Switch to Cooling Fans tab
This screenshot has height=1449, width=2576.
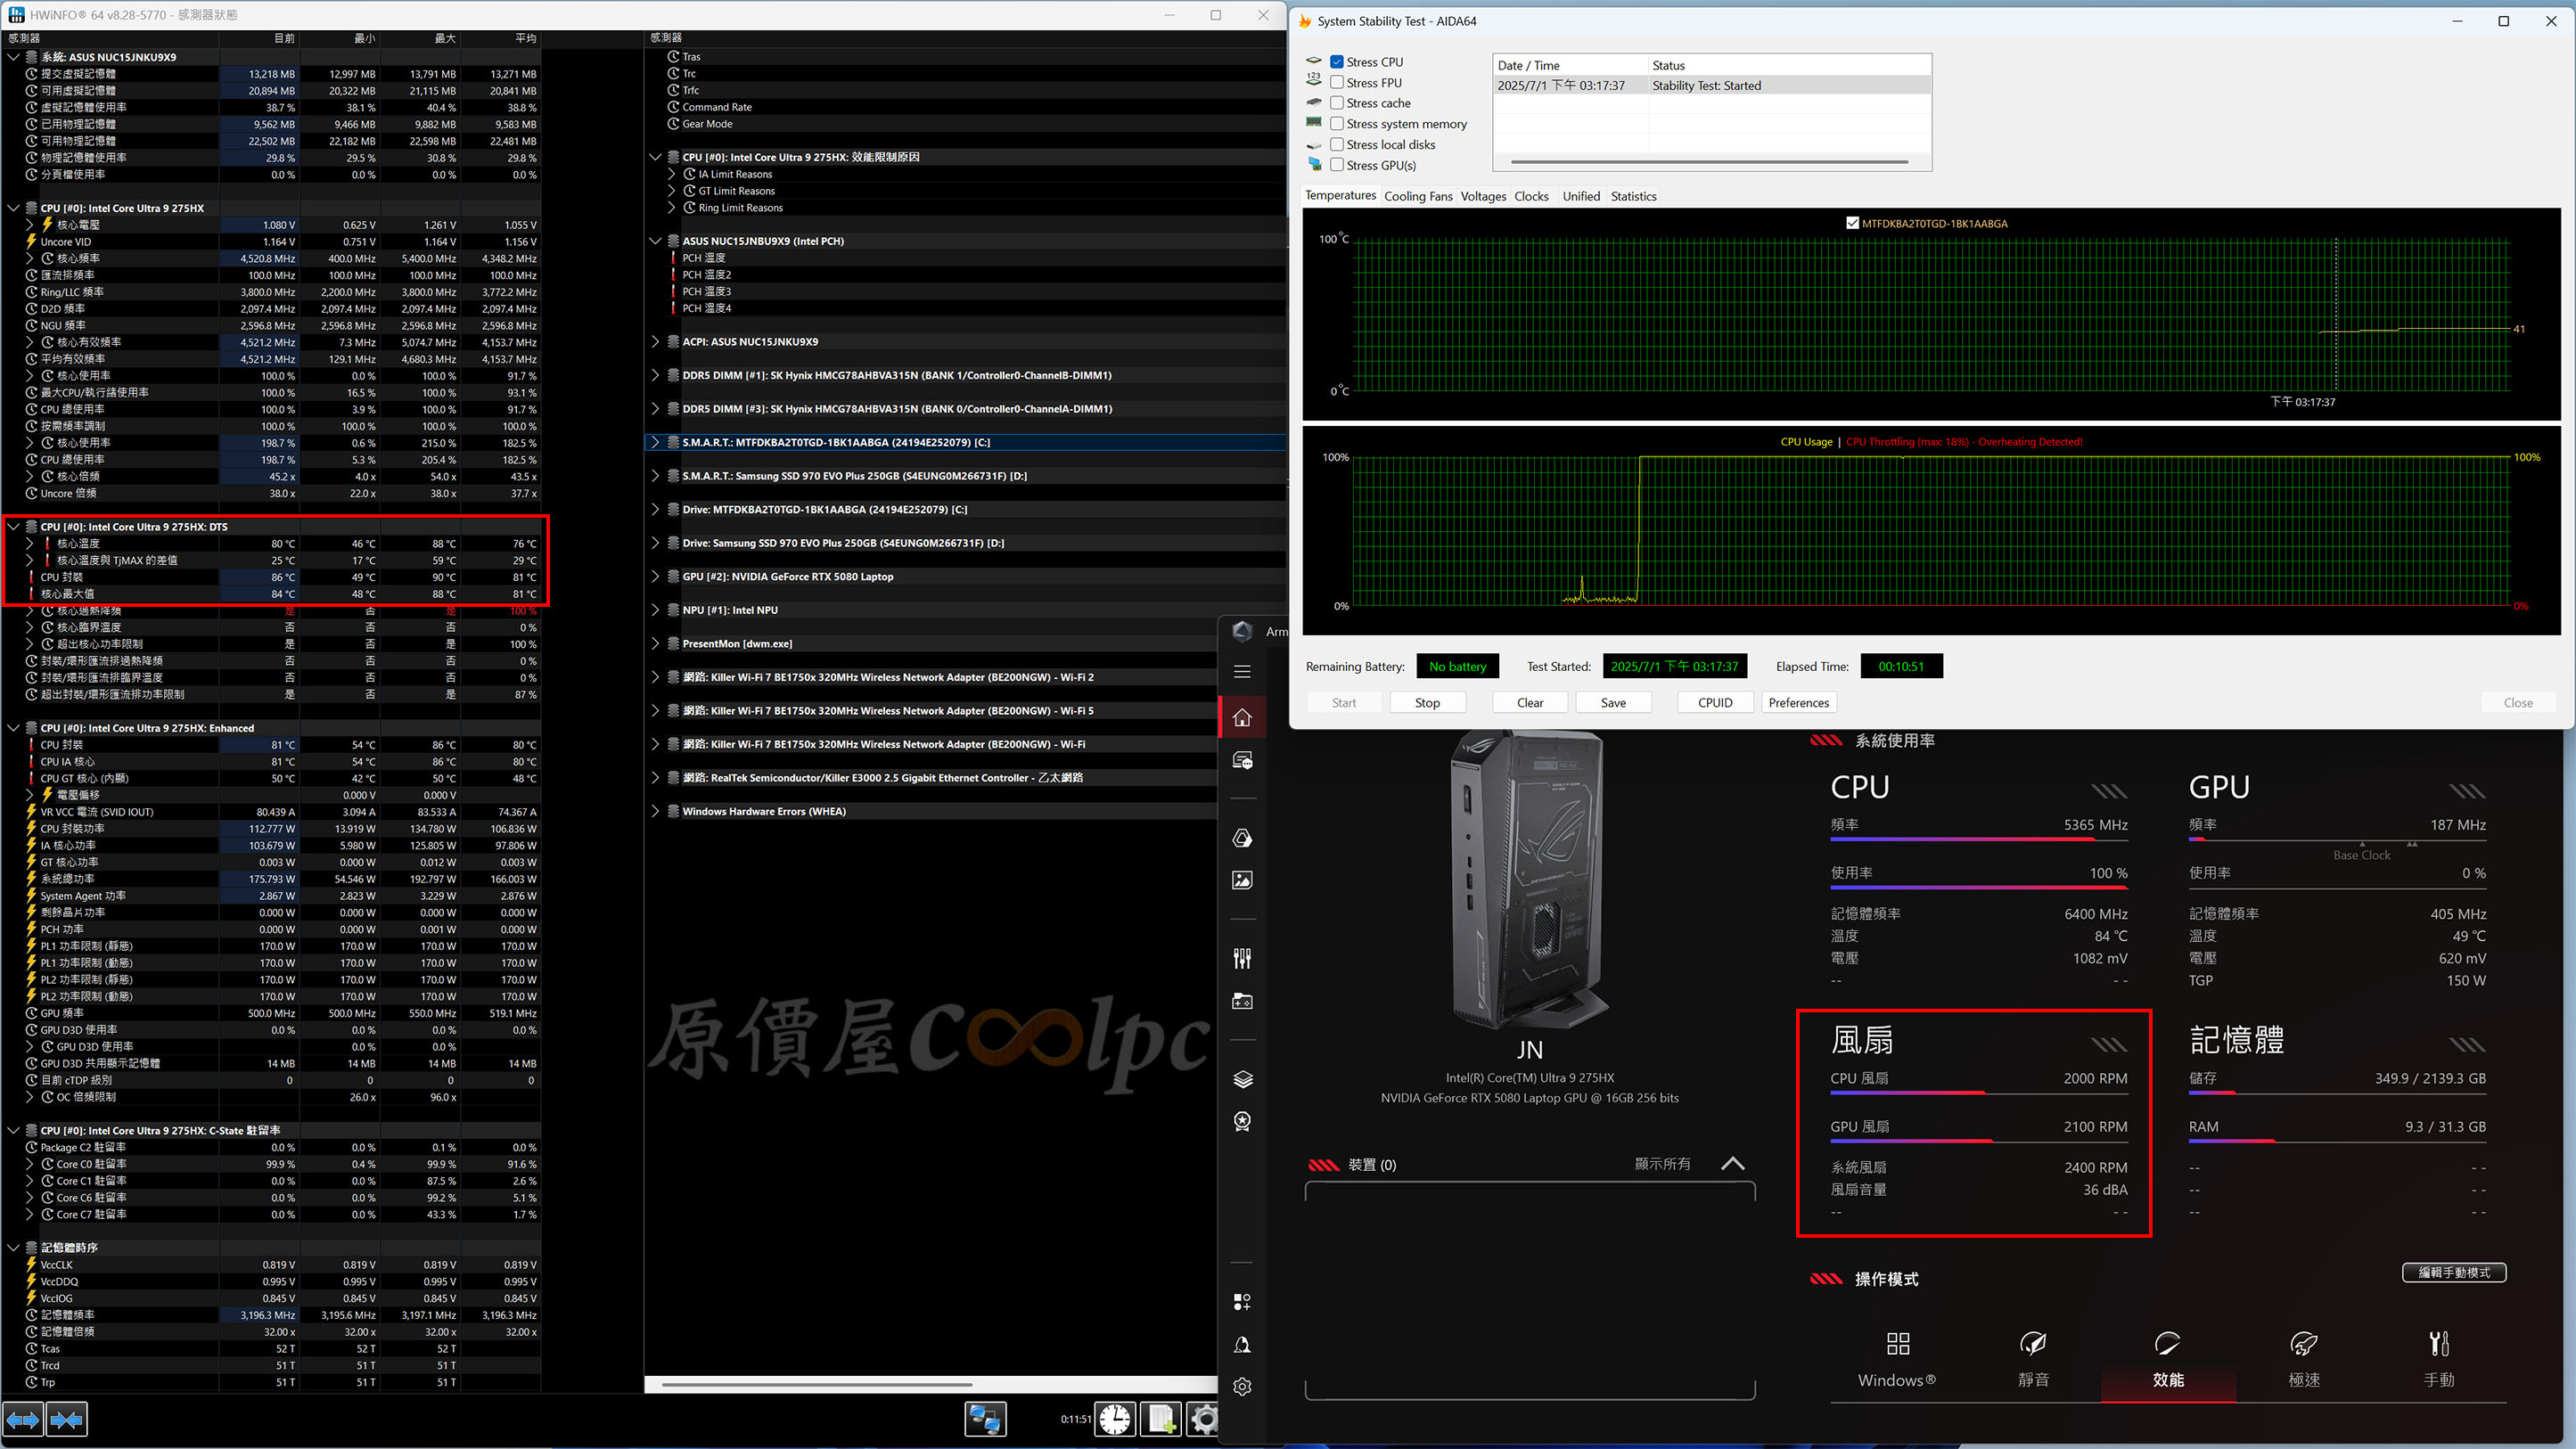point(1418,196)
